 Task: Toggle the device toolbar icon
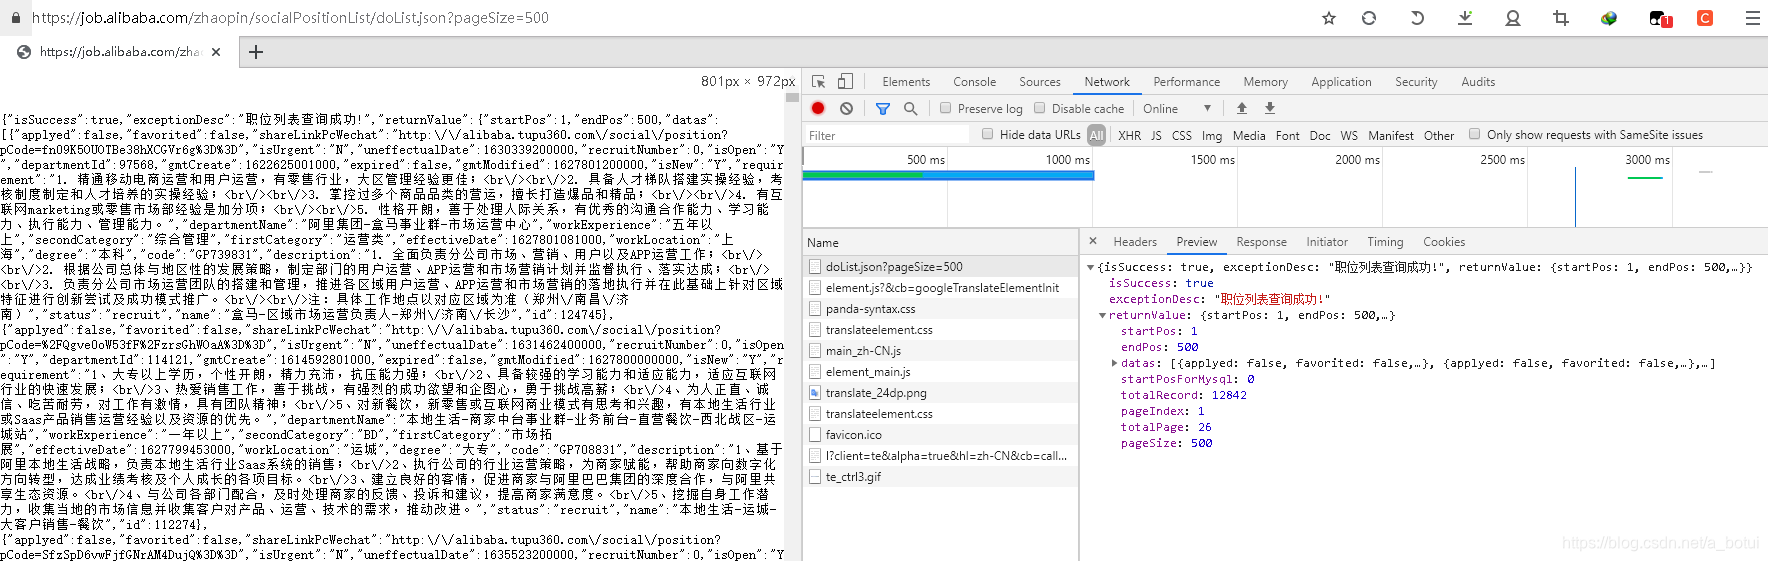pos(845,82)
